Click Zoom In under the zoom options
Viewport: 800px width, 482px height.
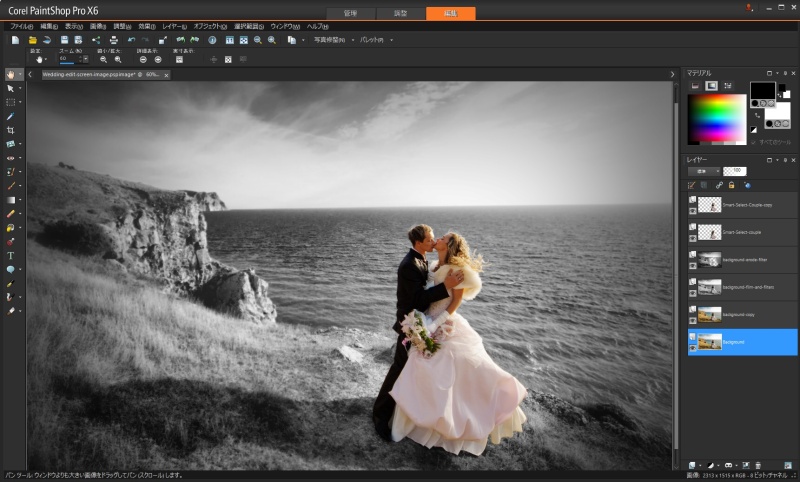(x=118, y=60)
